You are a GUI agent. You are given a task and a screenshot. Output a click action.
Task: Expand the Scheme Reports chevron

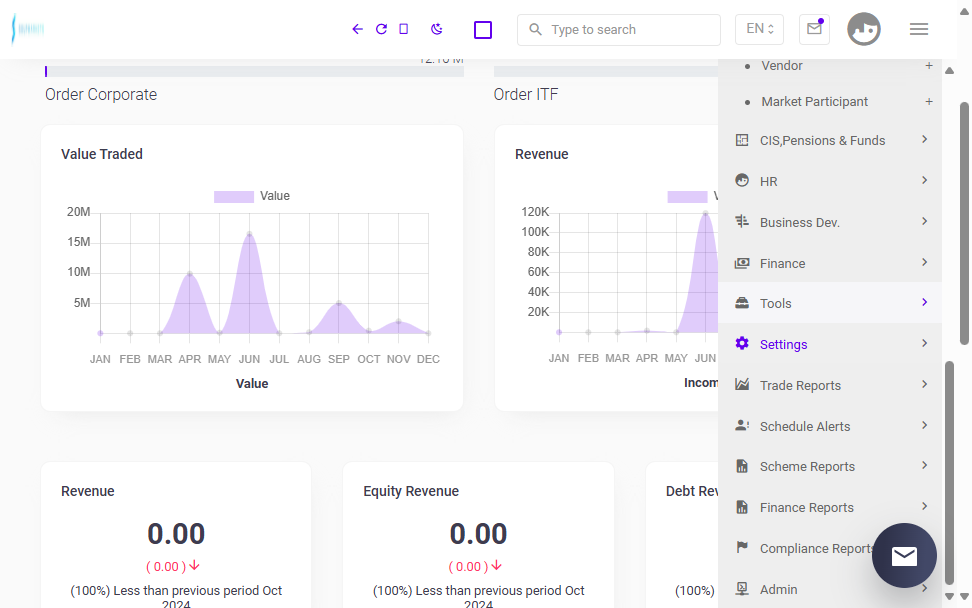click(x=924, y=465)
